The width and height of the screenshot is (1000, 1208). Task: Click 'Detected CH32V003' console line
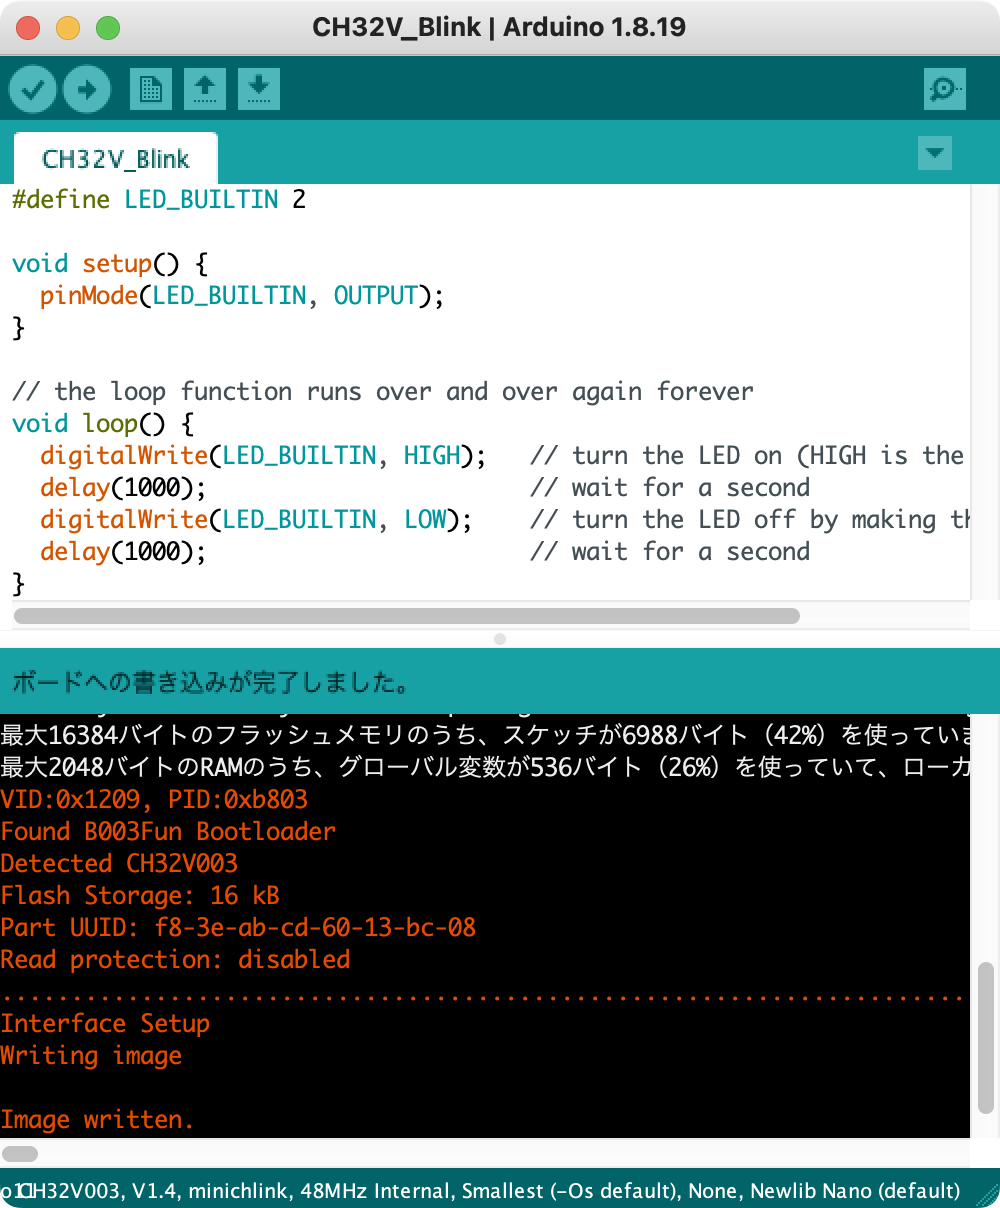119,863
